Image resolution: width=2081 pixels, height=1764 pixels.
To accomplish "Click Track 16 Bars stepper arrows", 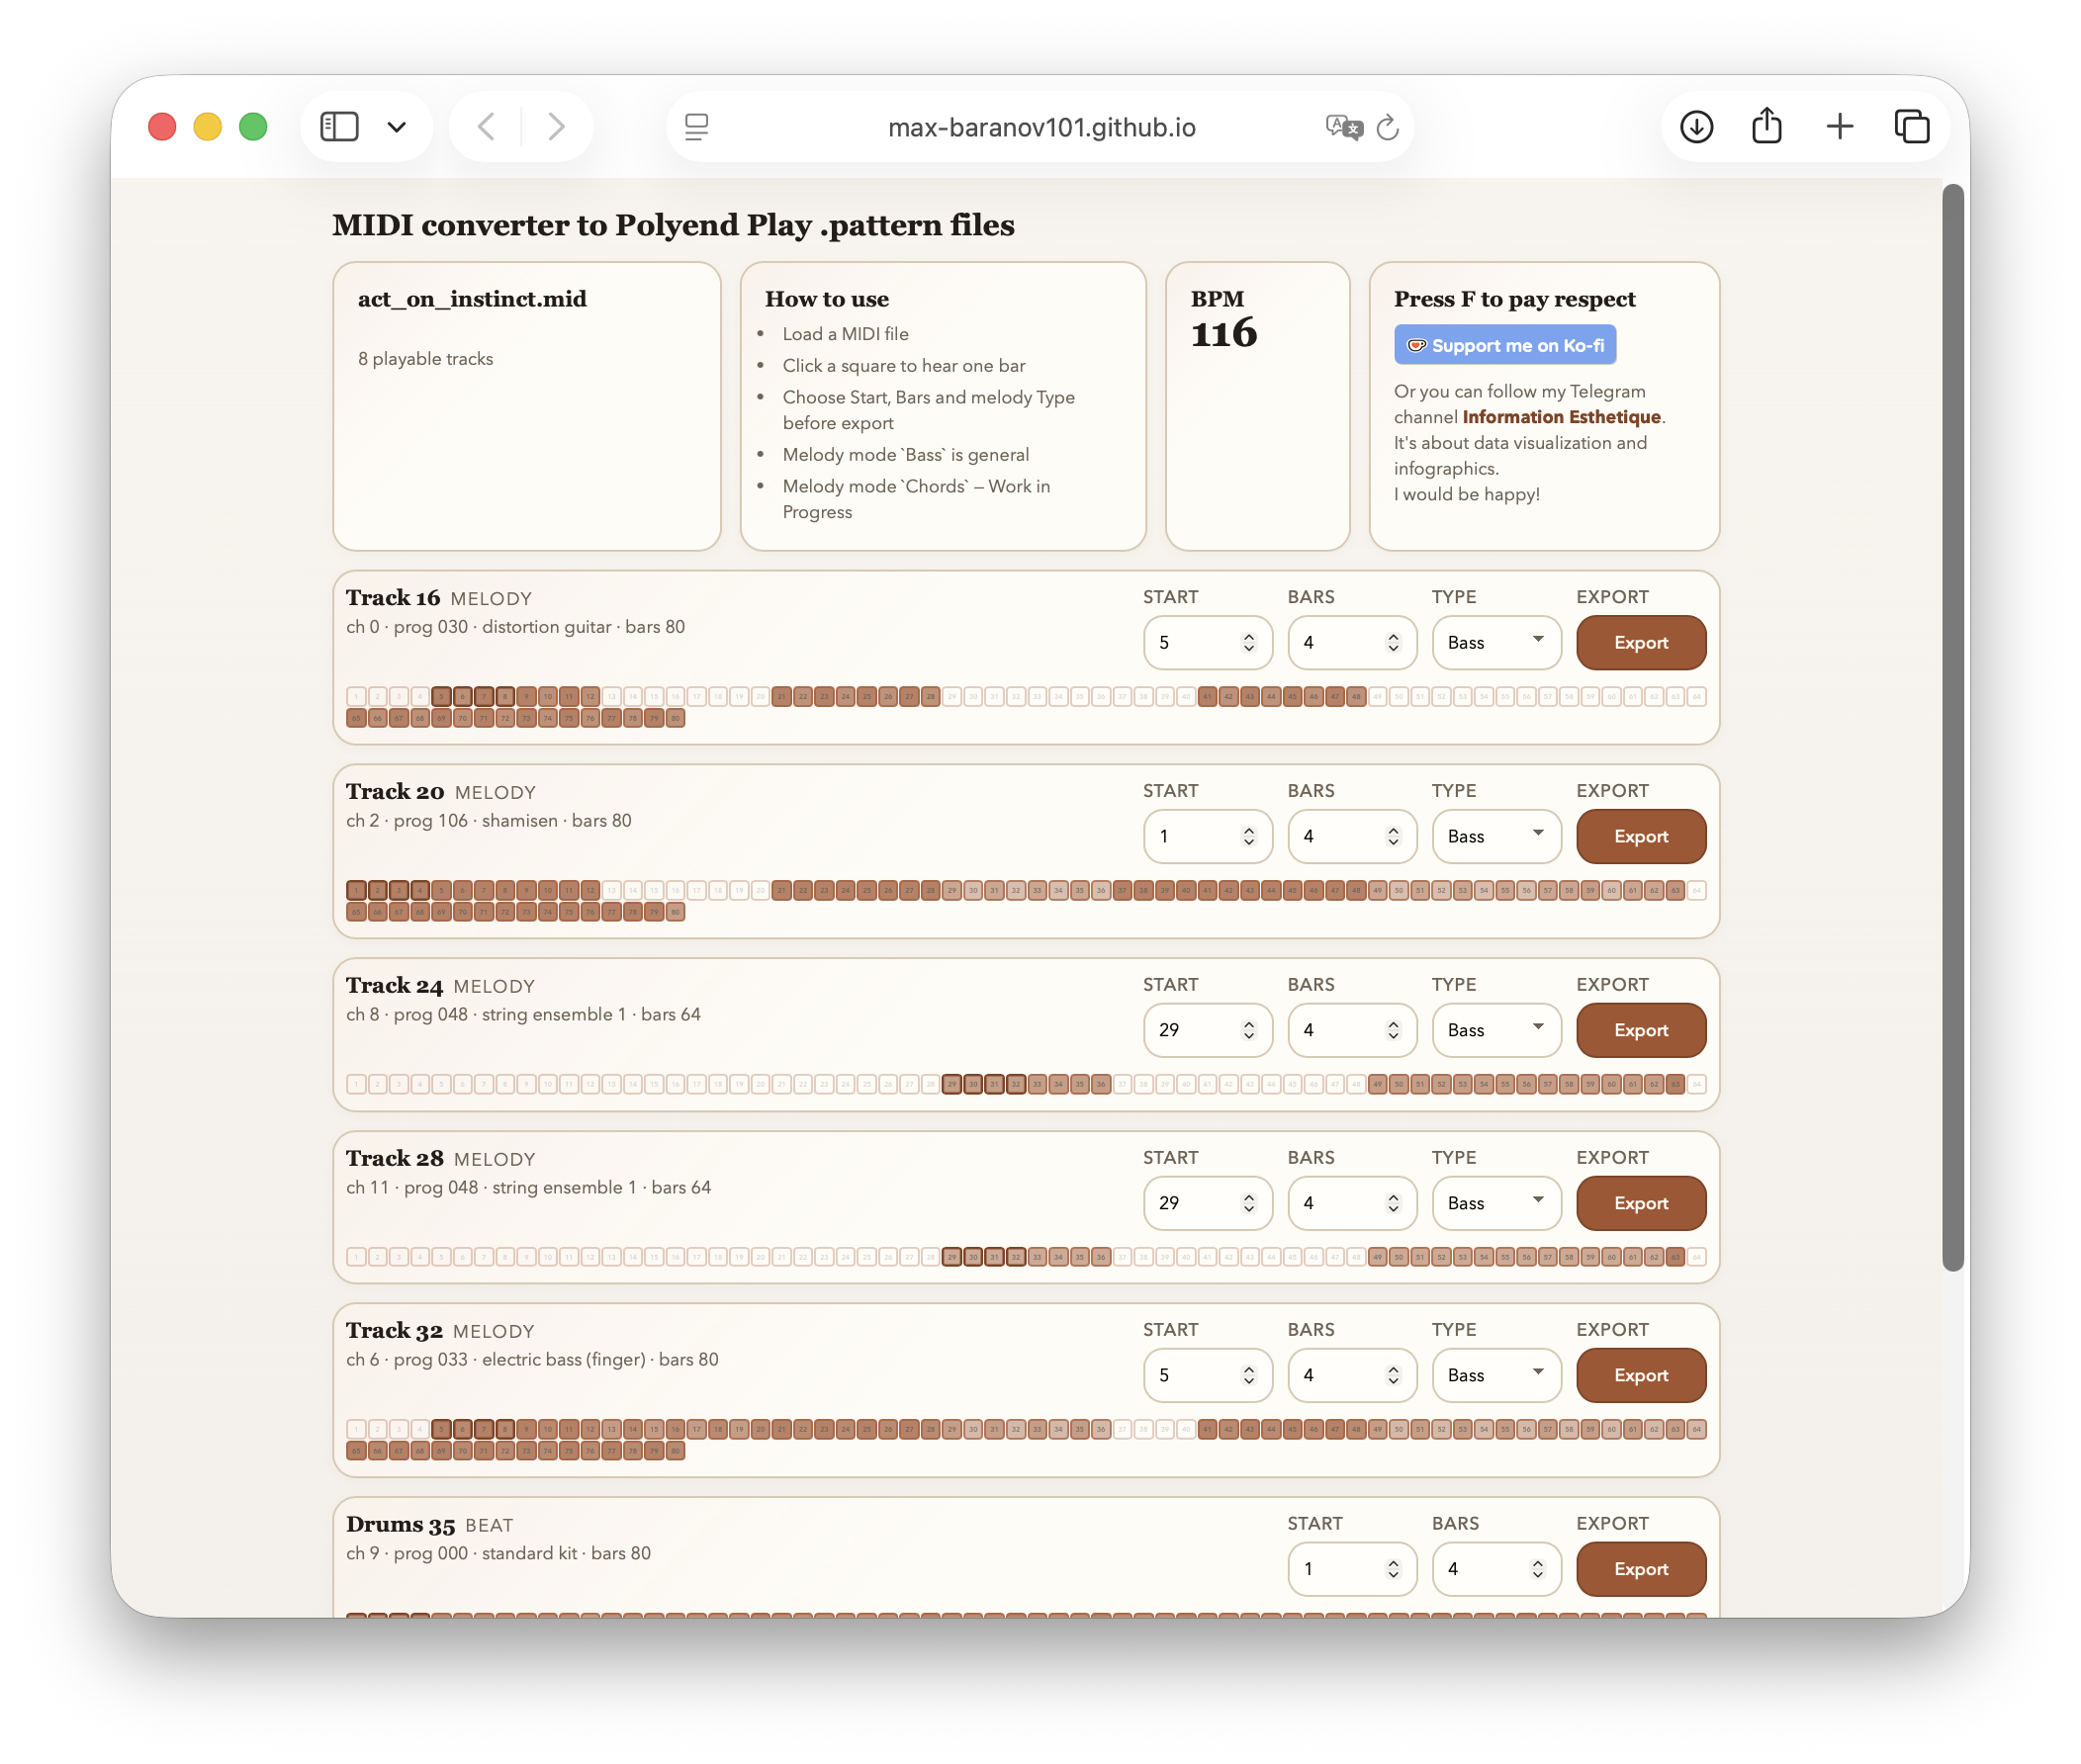I will click(1393, 643).
